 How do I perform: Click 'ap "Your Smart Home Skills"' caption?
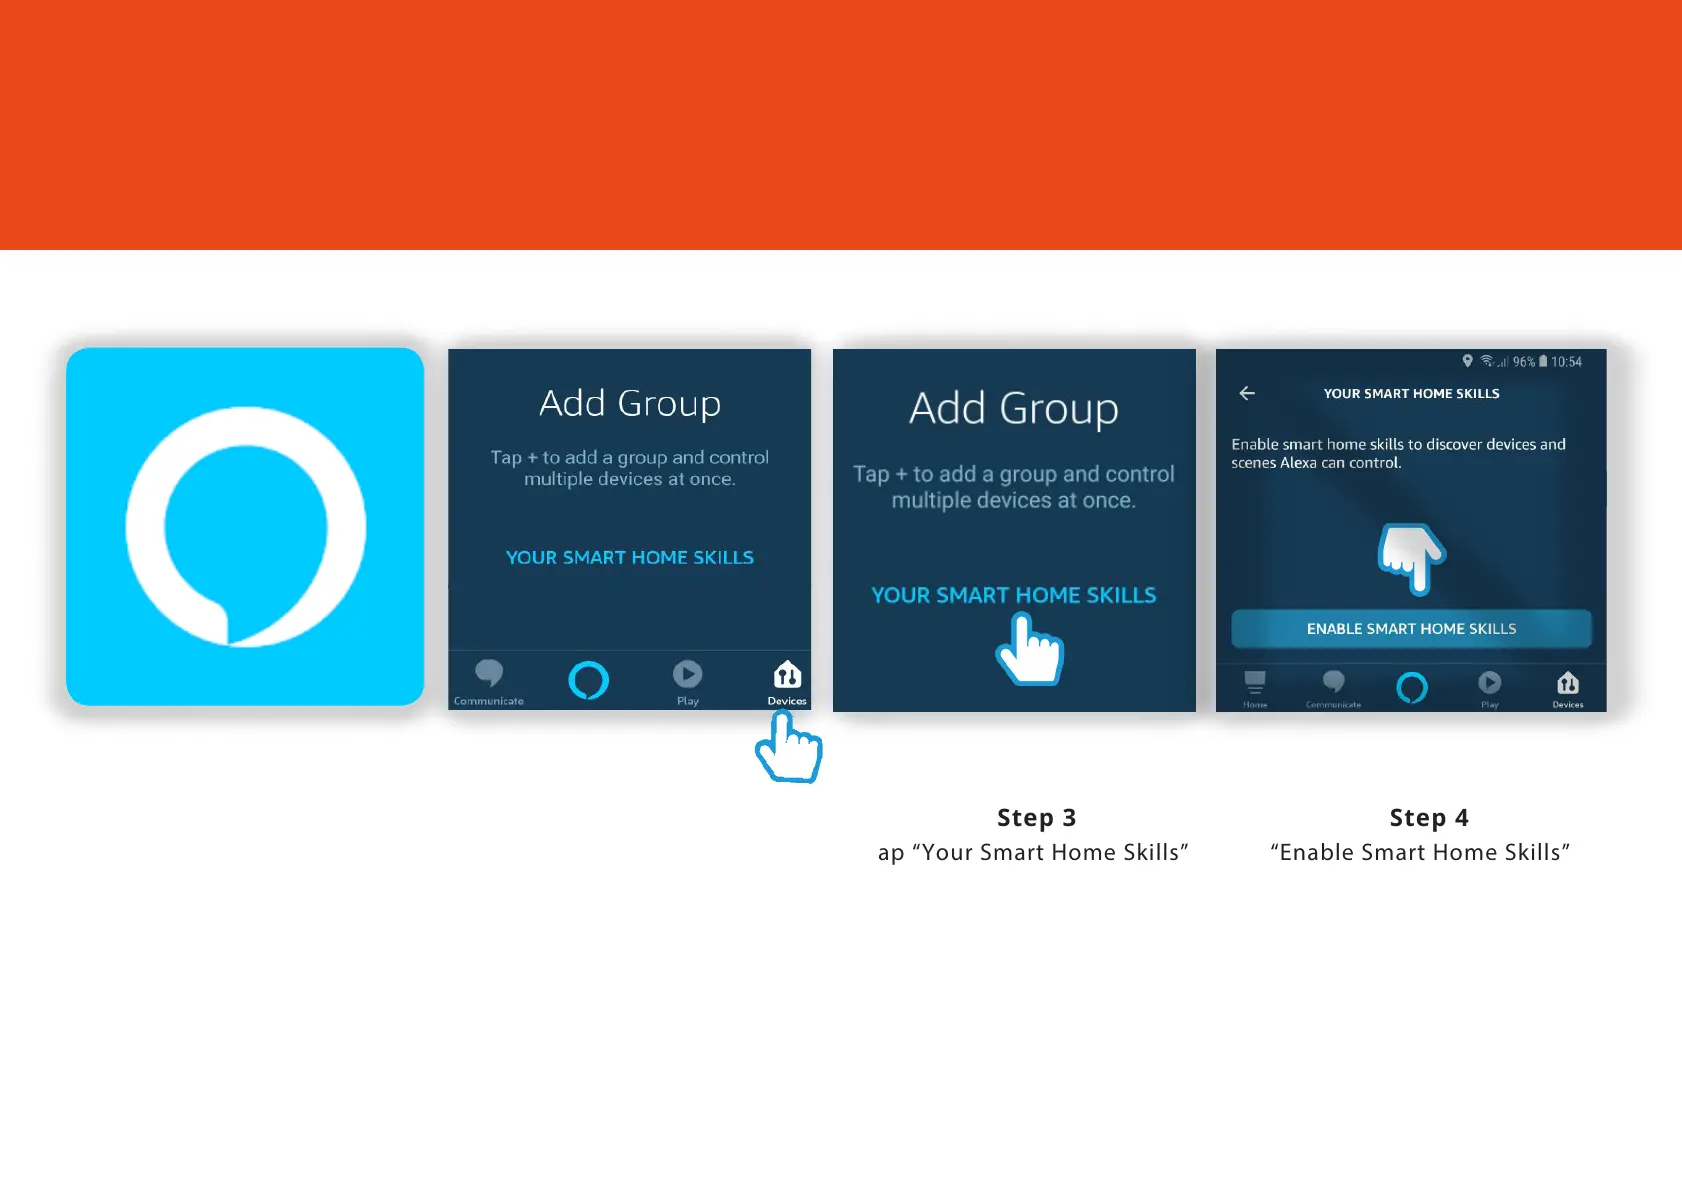pos(1033,852)
